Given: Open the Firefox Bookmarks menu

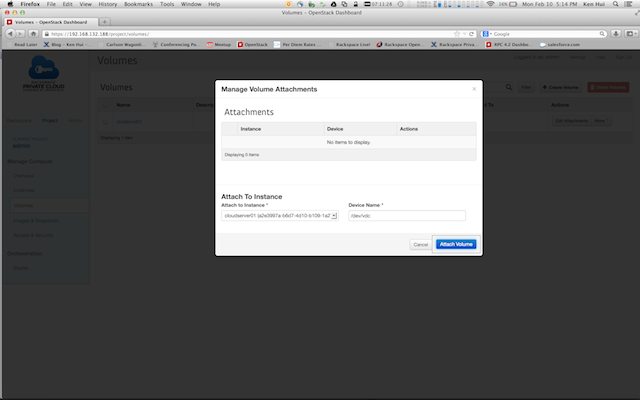Looking at the screenshot, I should [138, 4].
